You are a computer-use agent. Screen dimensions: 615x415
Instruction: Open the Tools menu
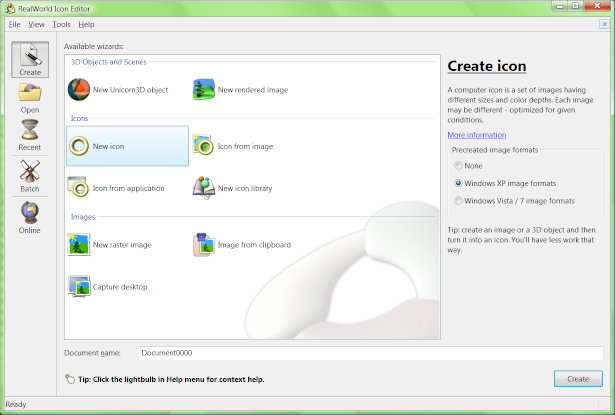(61, 24)
